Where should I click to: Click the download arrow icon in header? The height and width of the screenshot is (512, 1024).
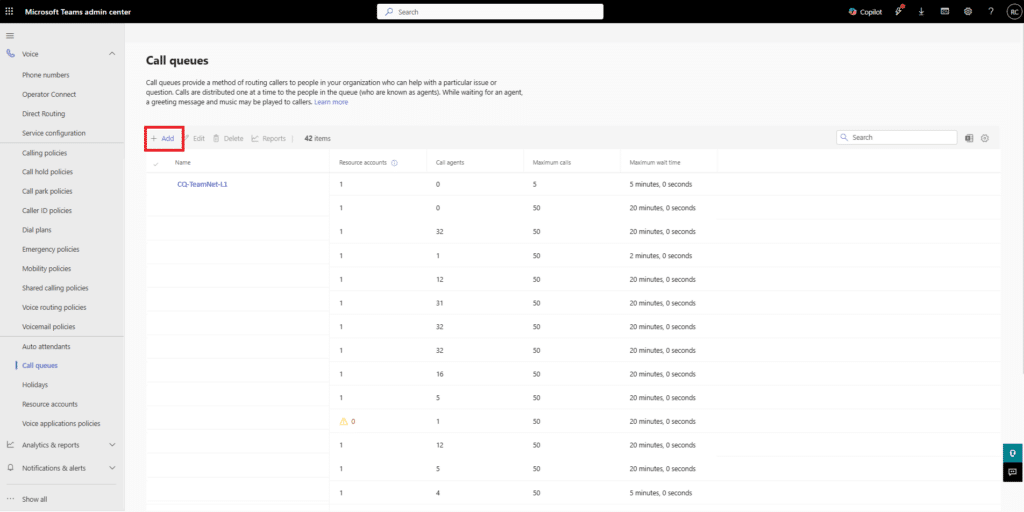(920, 11)
